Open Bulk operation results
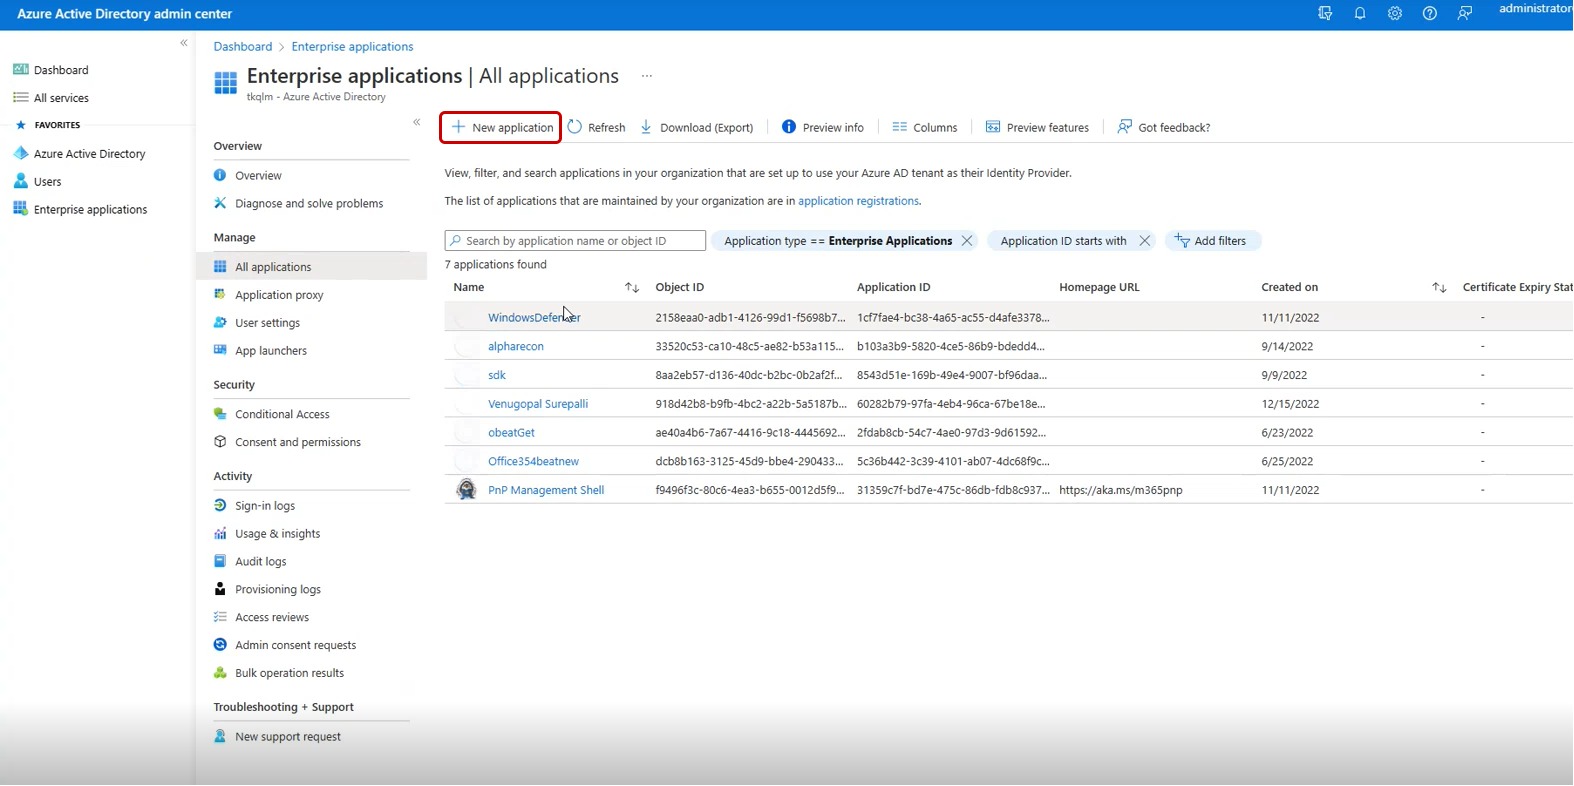1574x786 pixels. click(x=289, y=675)
